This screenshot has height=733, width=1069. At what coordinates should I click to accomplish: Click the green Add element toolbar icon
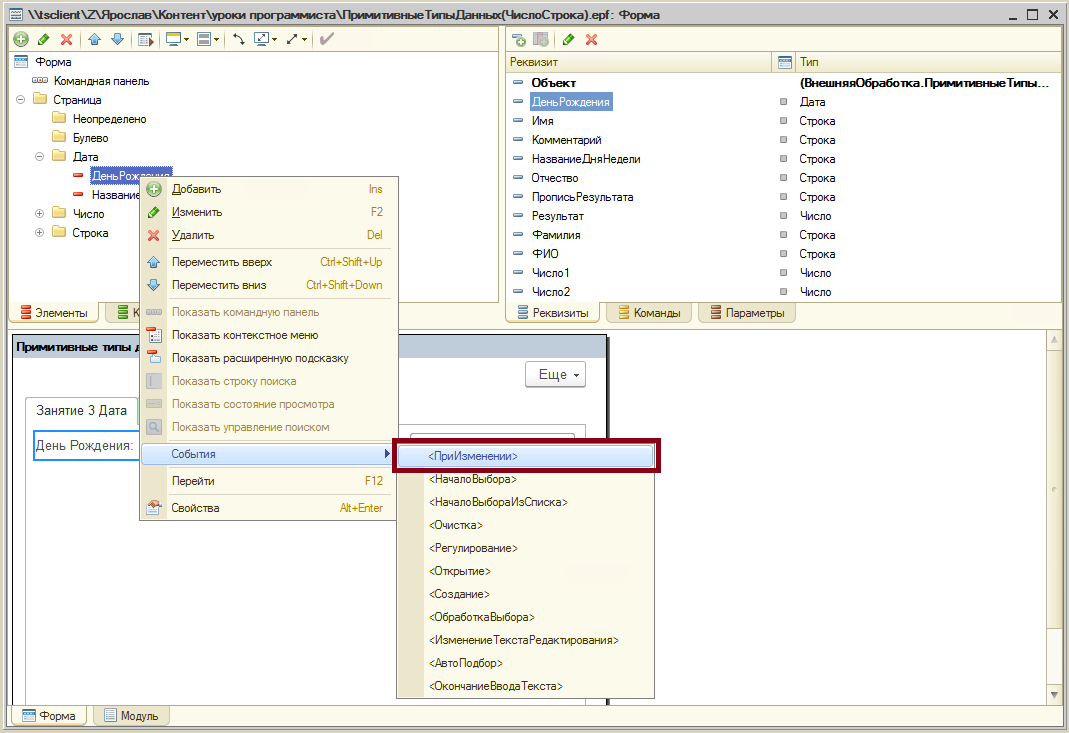[20, 39]
